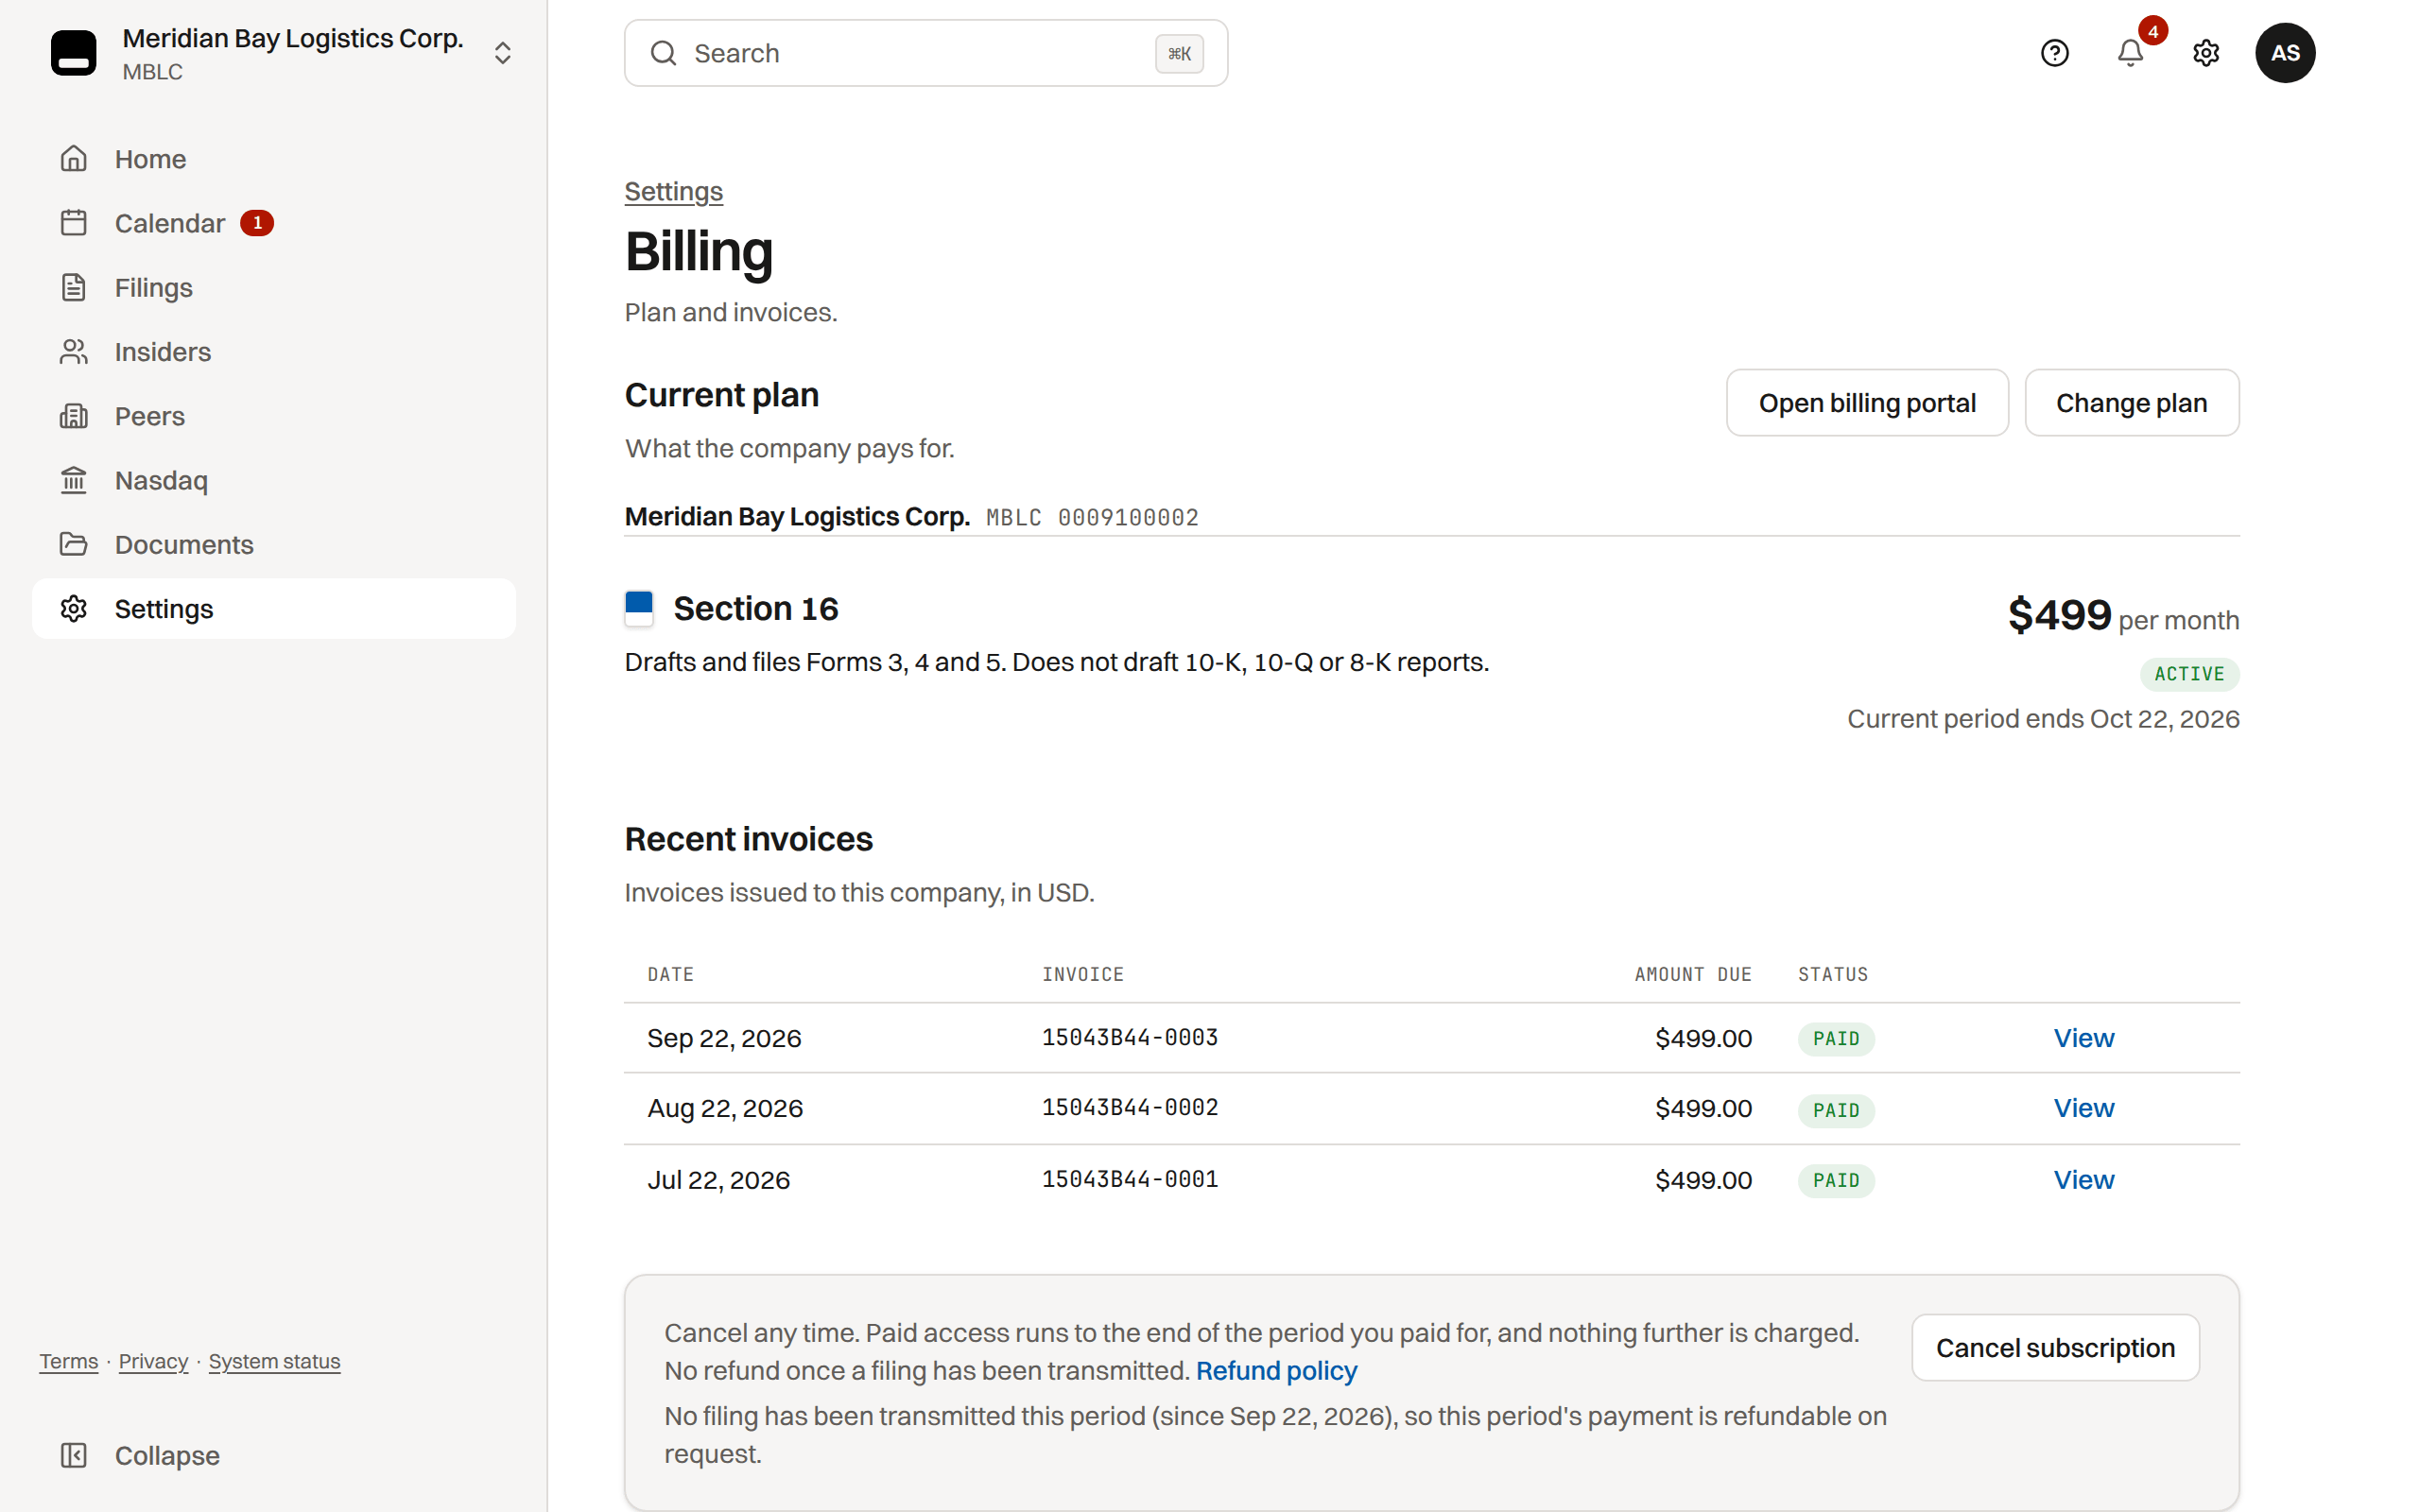Image resolution: width=2420 pixels, height=1512 pixels.
Task: Click invoice number 15043B44-0002
Action: click(x=1130, y=1107)
